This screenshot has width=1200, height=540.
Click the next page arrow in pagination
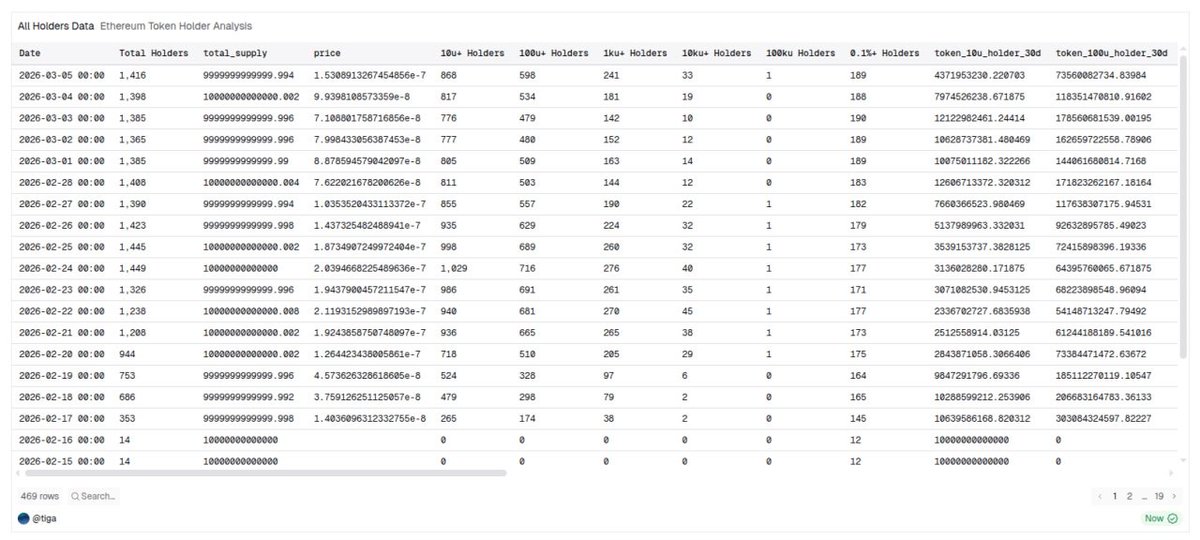click(x=1174, y=496)
